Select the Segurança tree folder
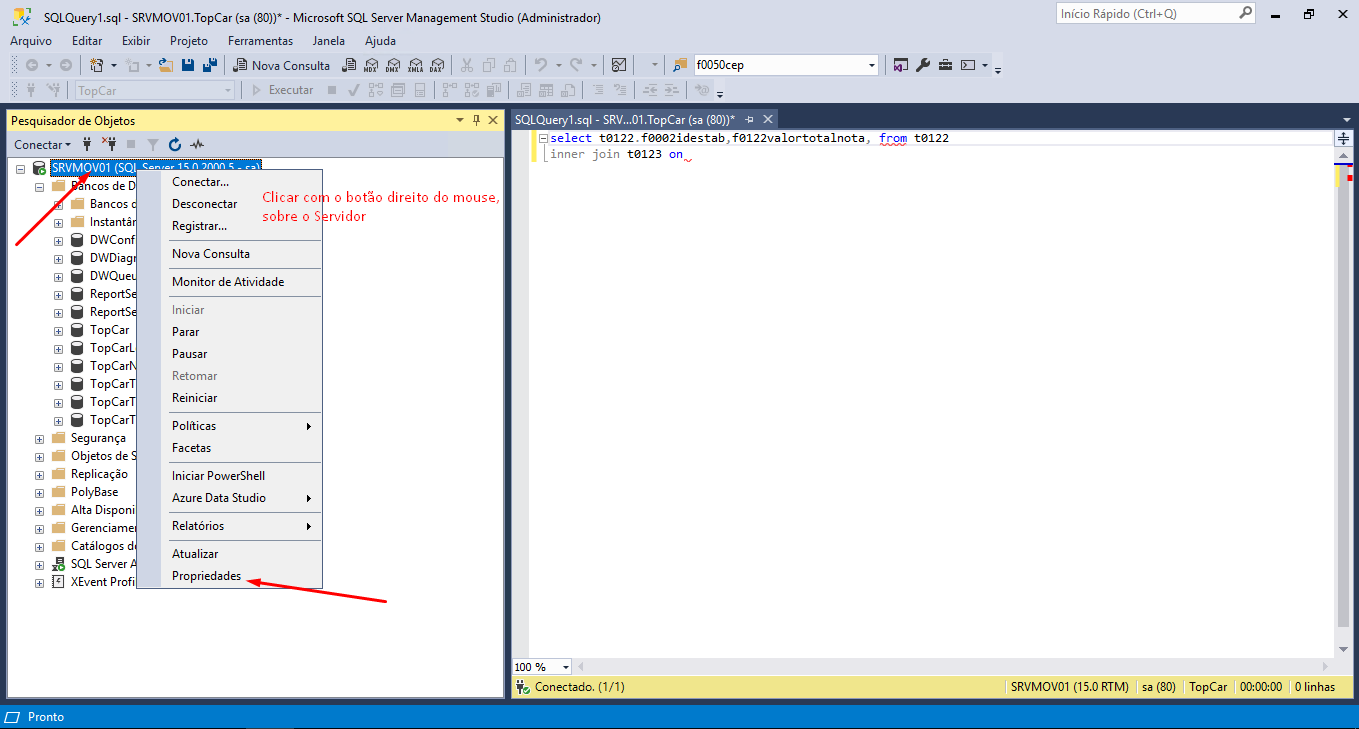 (x=98, y=438)
